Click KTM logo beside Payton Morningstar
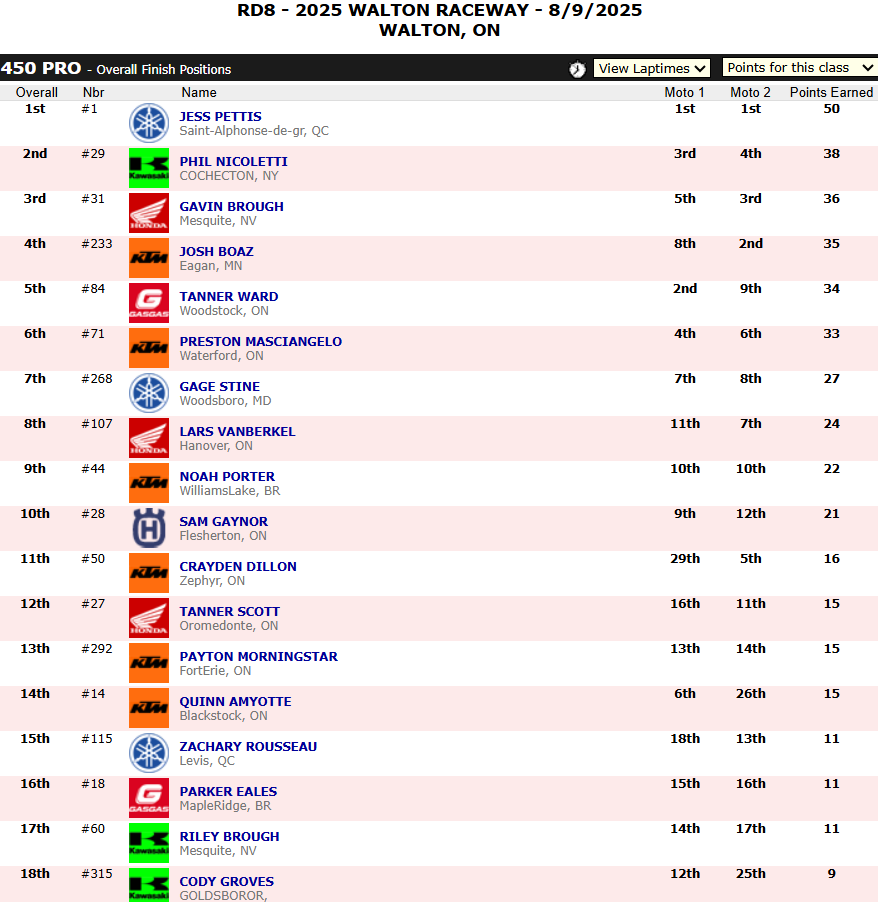This screenshot has height=902, width=878. coord(149,663)
